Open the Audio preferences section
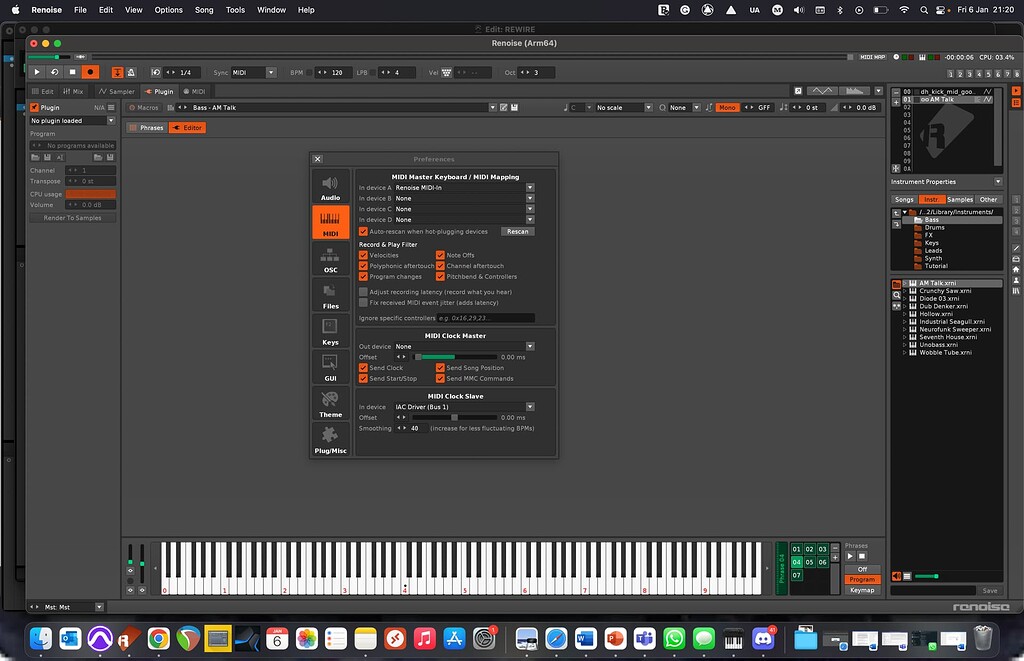1024x661 pixels. 330,187
